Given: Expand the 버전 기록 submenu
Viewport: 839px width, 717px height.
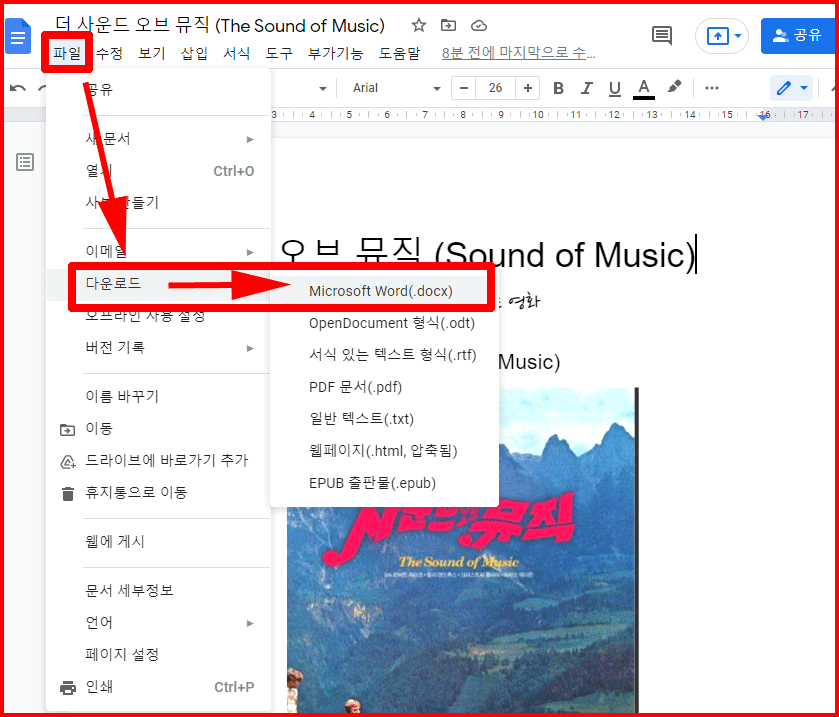Looking at the screenshot, I should (159, 348).
